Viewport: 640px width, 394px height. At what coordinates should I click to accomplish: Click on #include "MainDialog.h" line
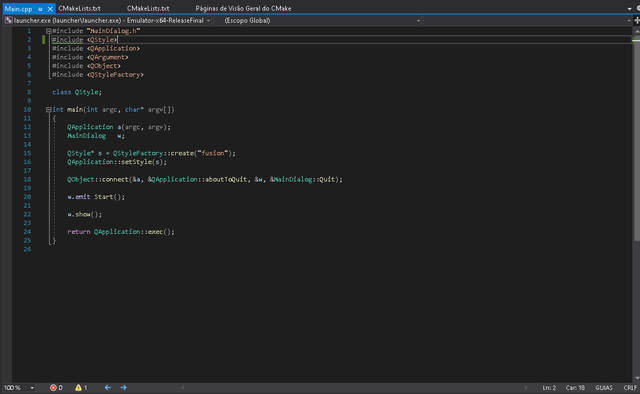pyautogui.click(x=96, y=31)
